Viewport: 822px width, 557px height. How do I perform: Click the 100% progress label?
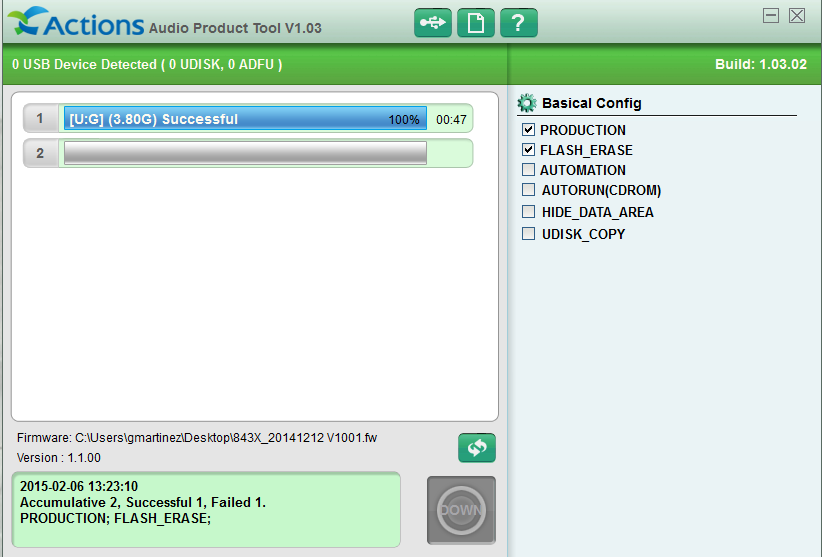coord(404,119)
